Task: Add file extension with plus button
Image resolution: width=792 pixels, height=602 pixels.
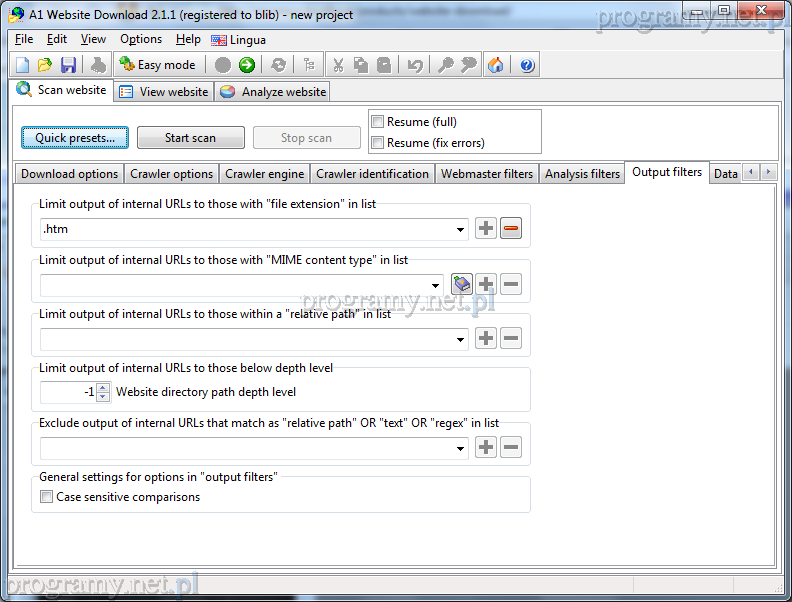Action: (x=486, y=229)
